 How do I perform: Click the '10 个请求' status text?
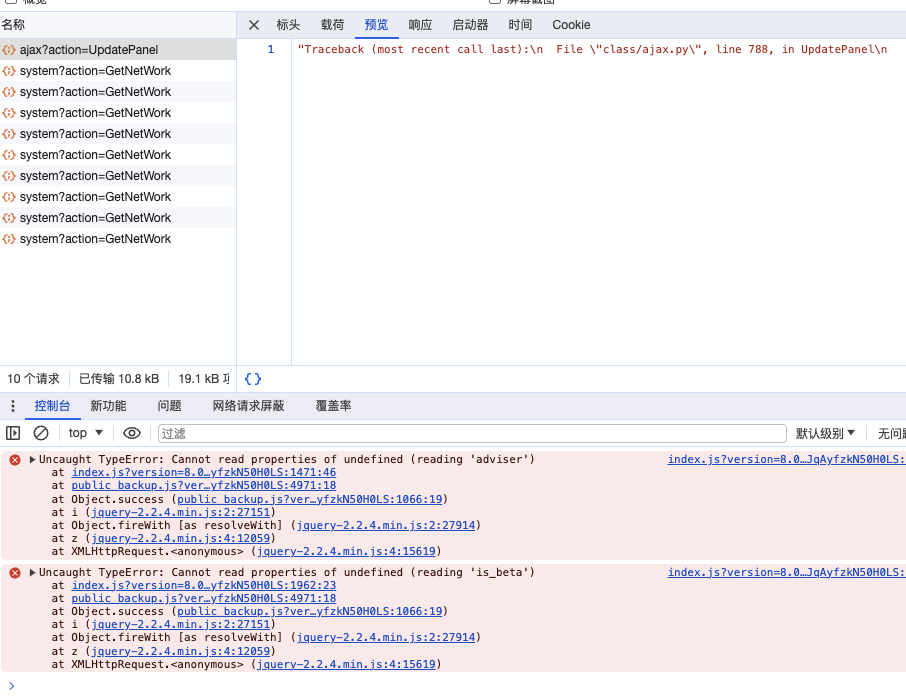click(33, 379)
